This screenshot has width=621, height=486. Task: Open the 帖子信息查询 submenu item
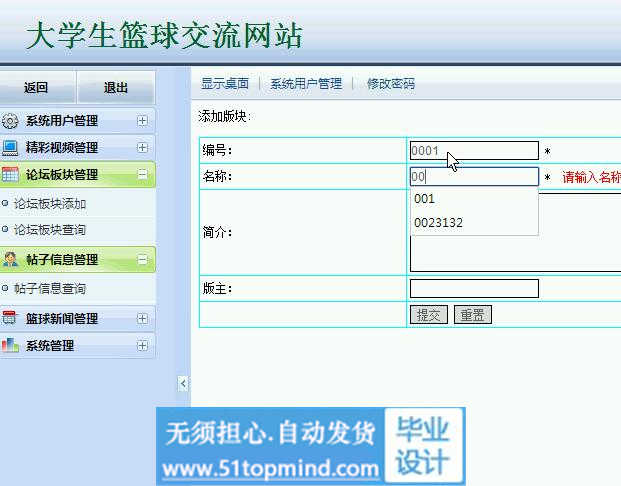[x=50, y=288]
